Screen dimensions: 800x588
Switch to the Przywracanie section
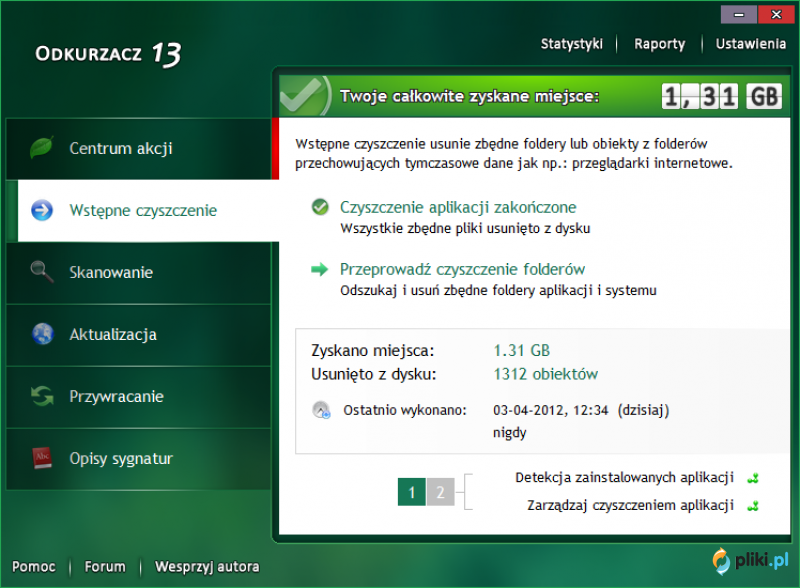pos(139,397)
